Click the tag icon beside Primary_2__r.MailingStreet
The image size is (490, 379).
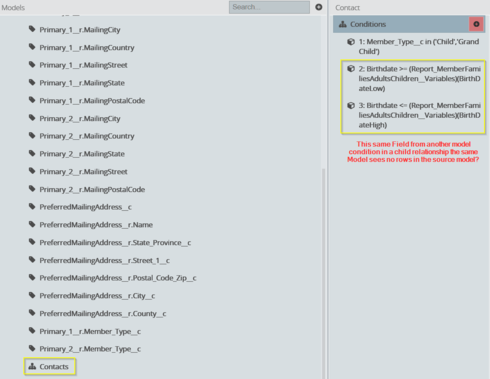pyautogui.click(x=32, y=171)
